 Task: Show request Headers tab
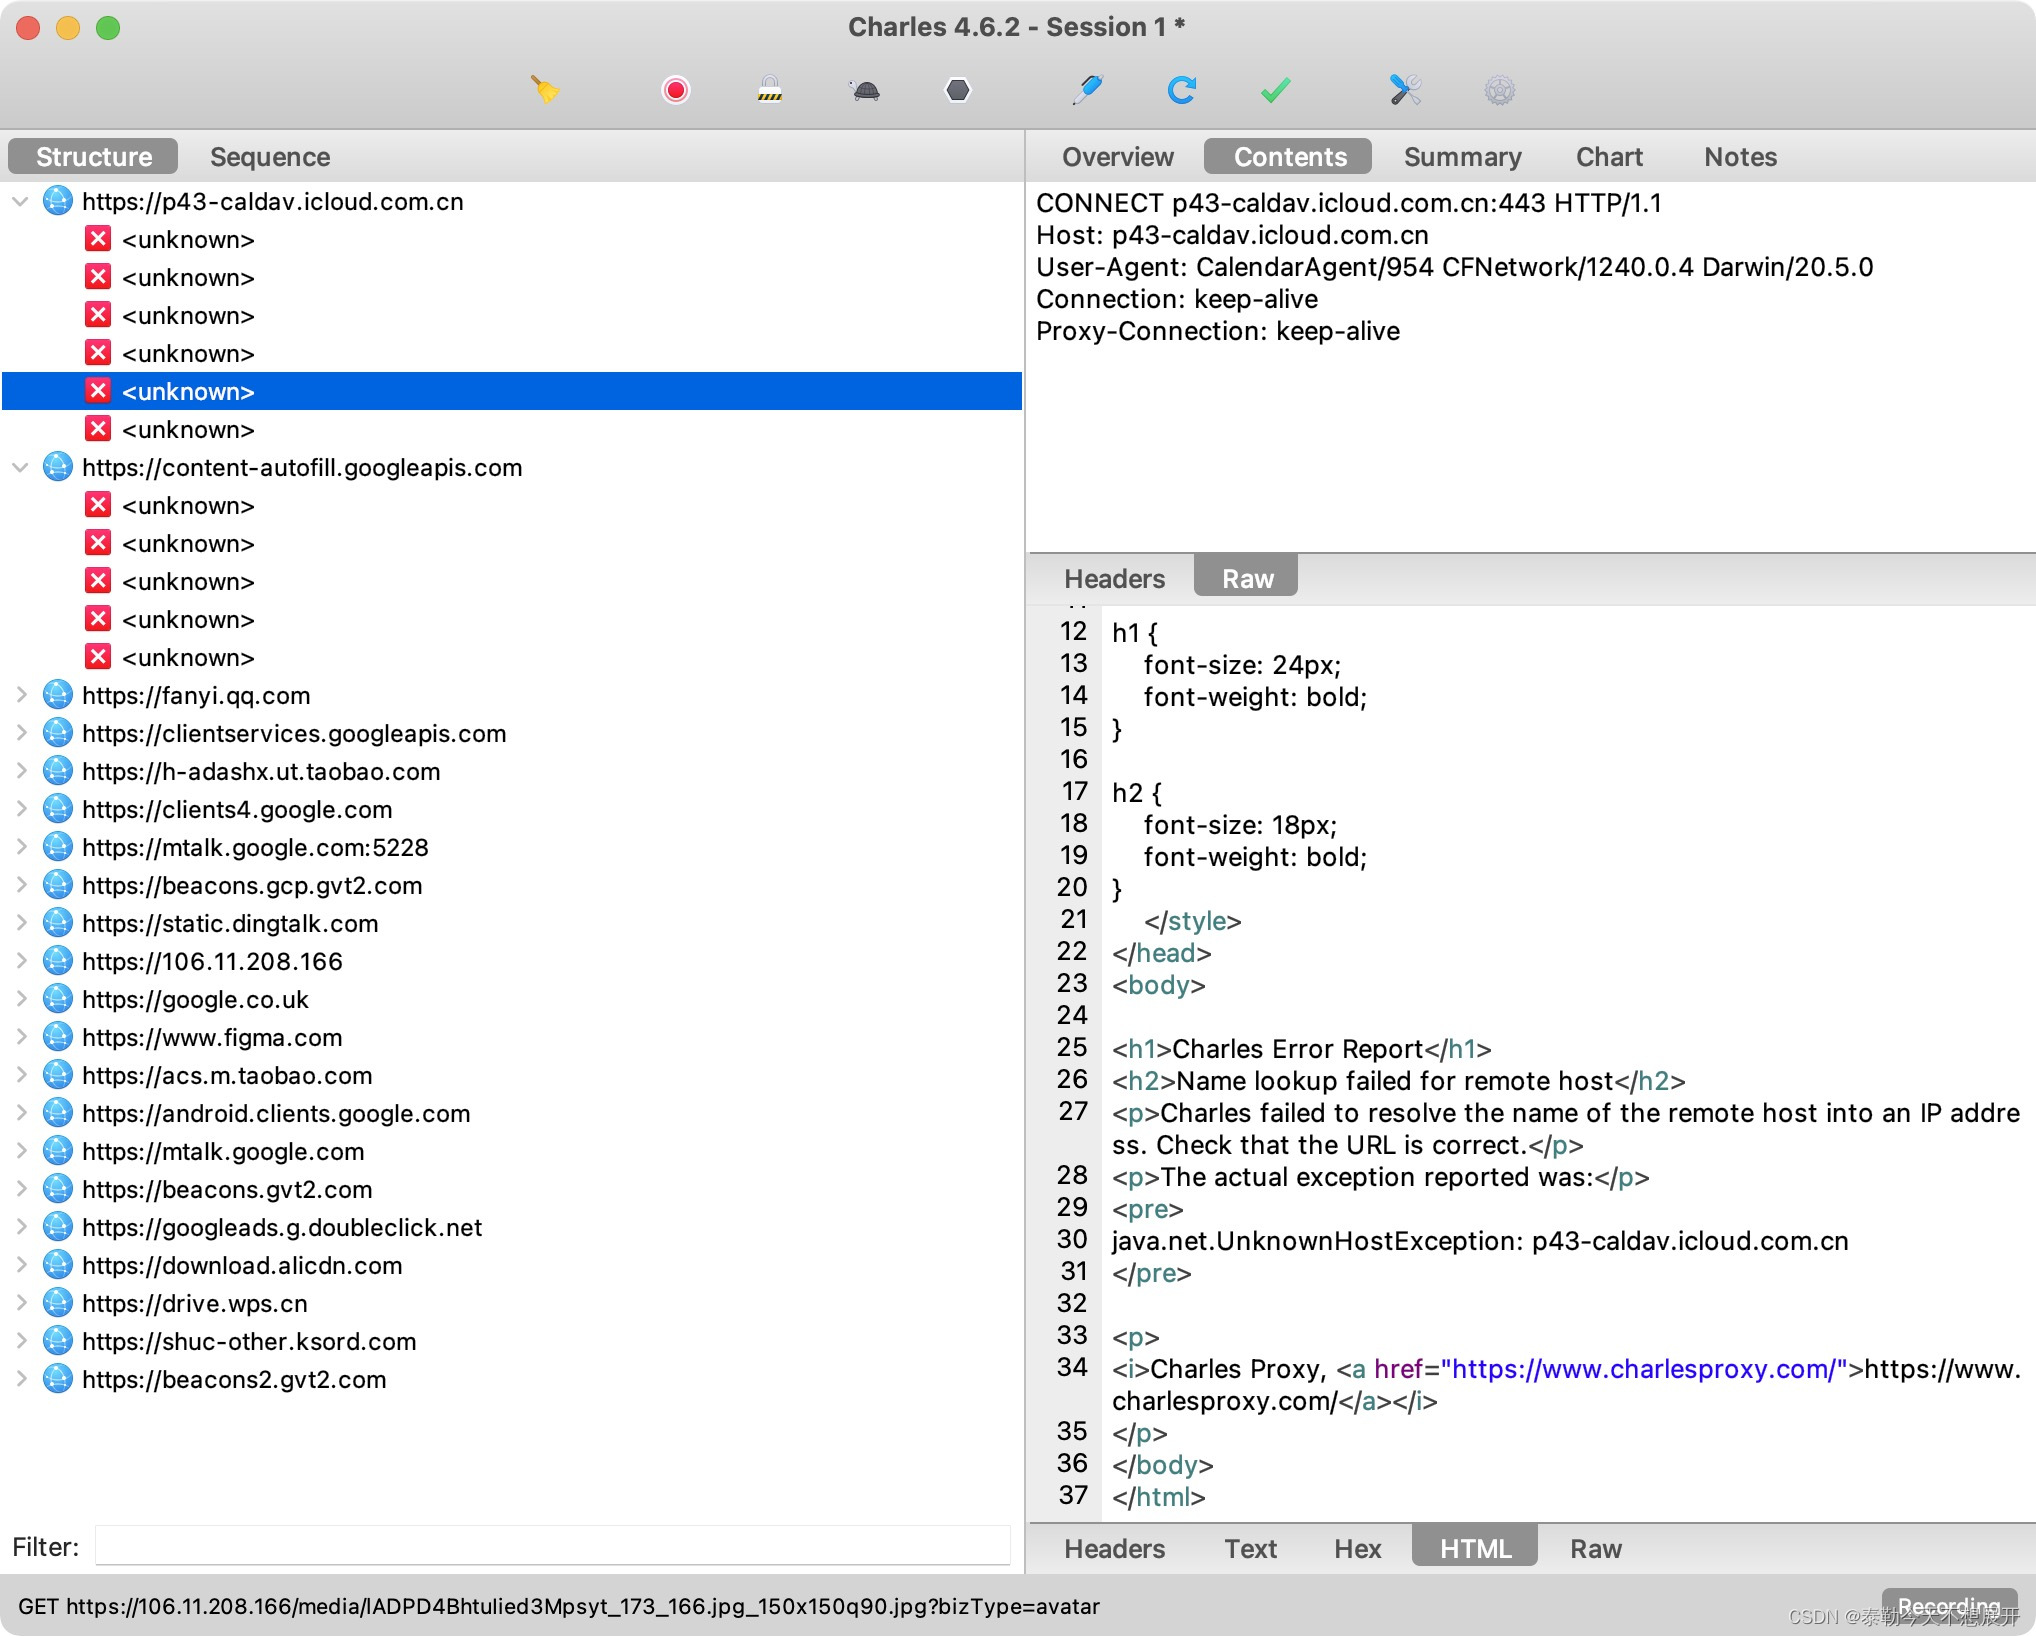click(1114, 579)
